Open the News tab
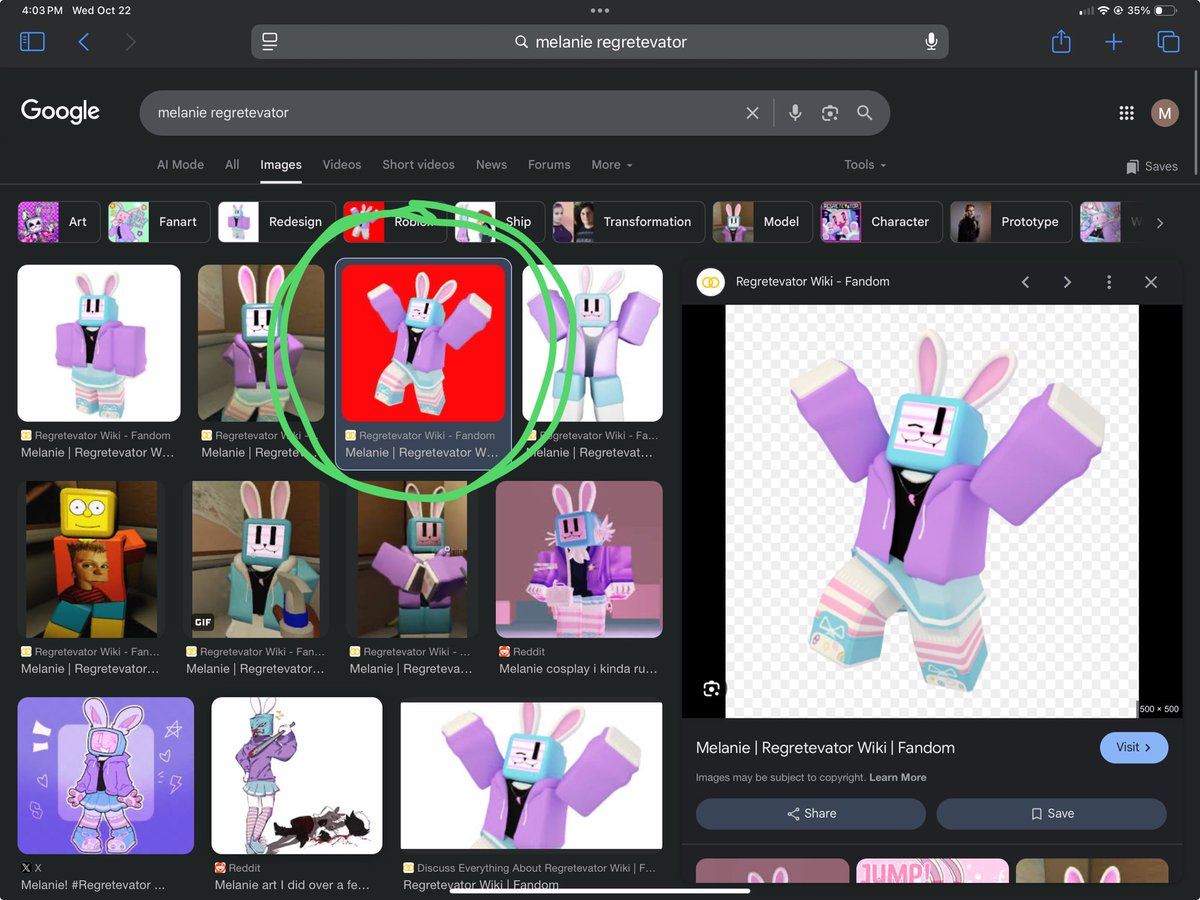1200x900 pixels. (x=491, y=165)
